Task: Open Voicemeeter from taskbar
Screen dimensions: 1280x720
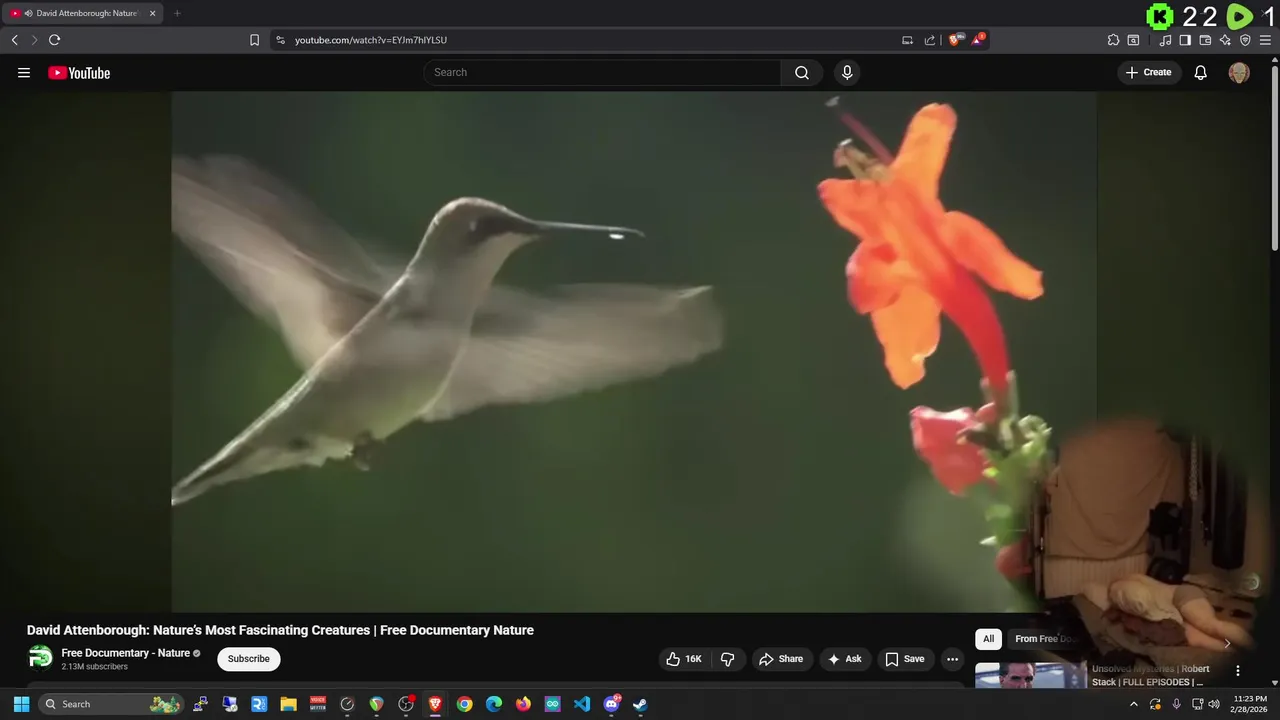Action: pyautogui.click(x=318, y=704)
